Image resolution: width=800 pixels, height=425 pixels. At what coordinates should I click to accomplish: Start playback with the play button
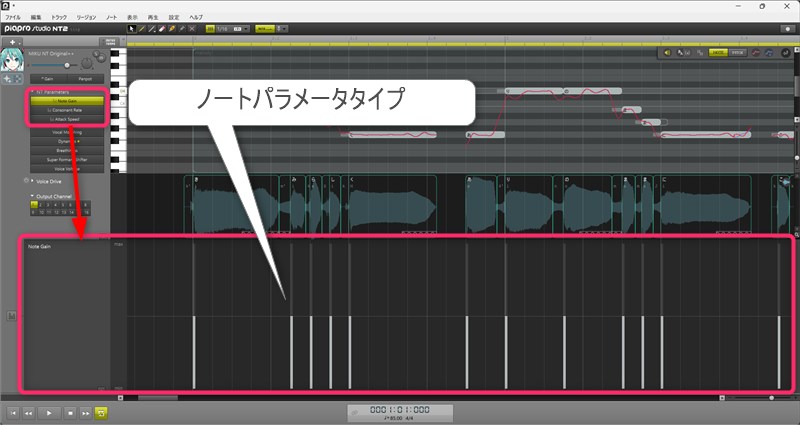[x=49, y=413]
